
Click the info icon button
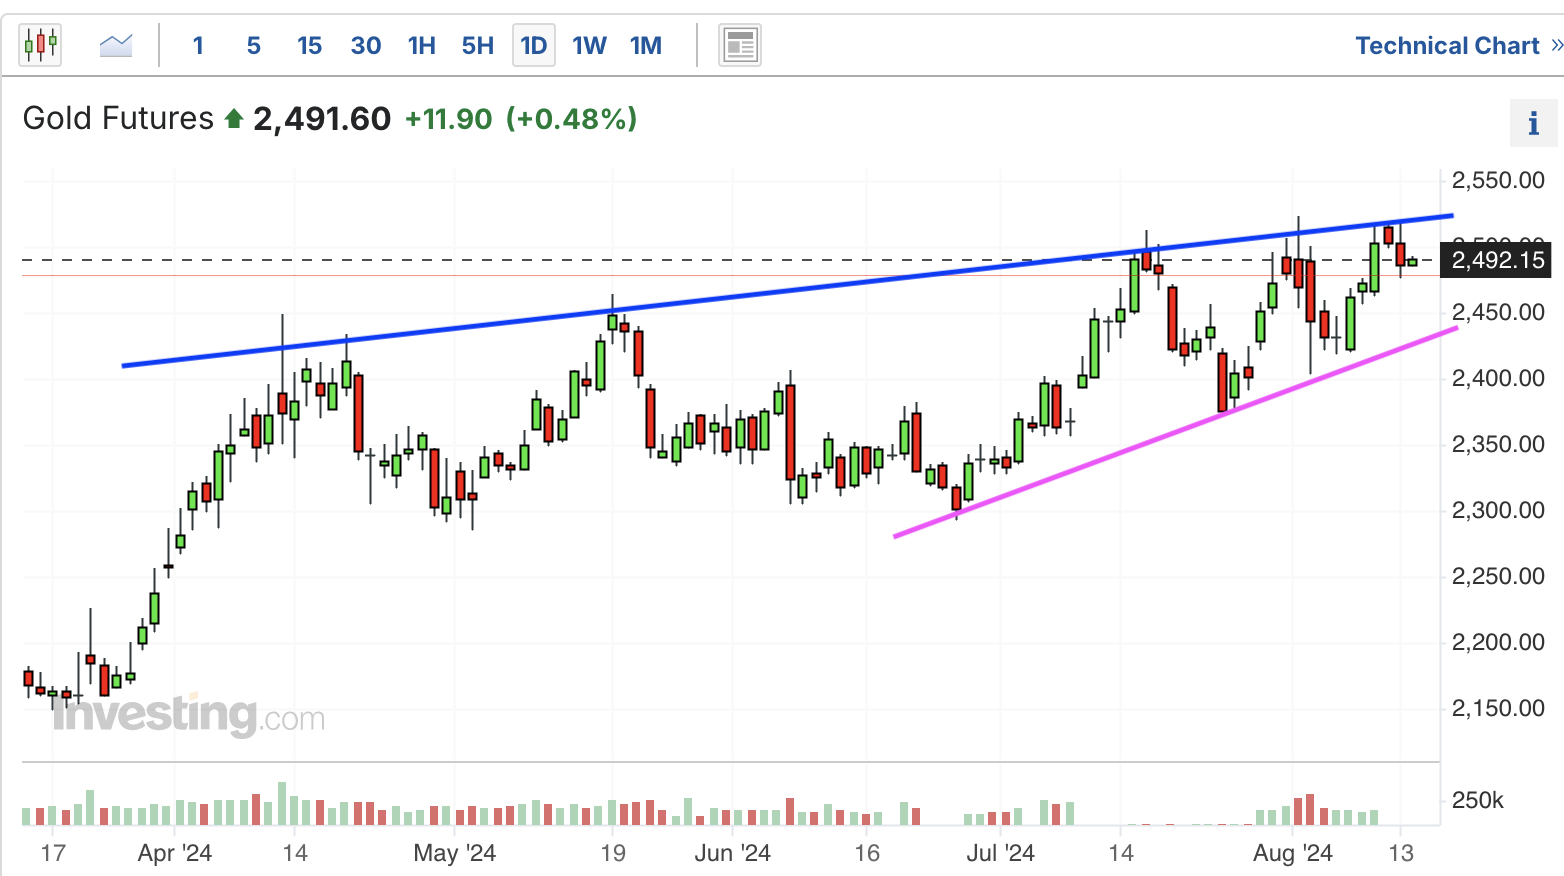[1533, 124]
